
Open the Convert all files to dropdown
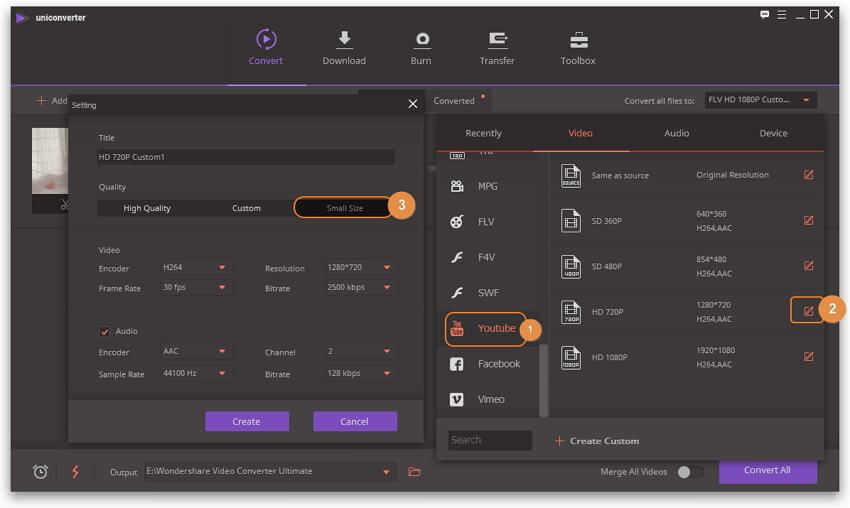(760, 100)
